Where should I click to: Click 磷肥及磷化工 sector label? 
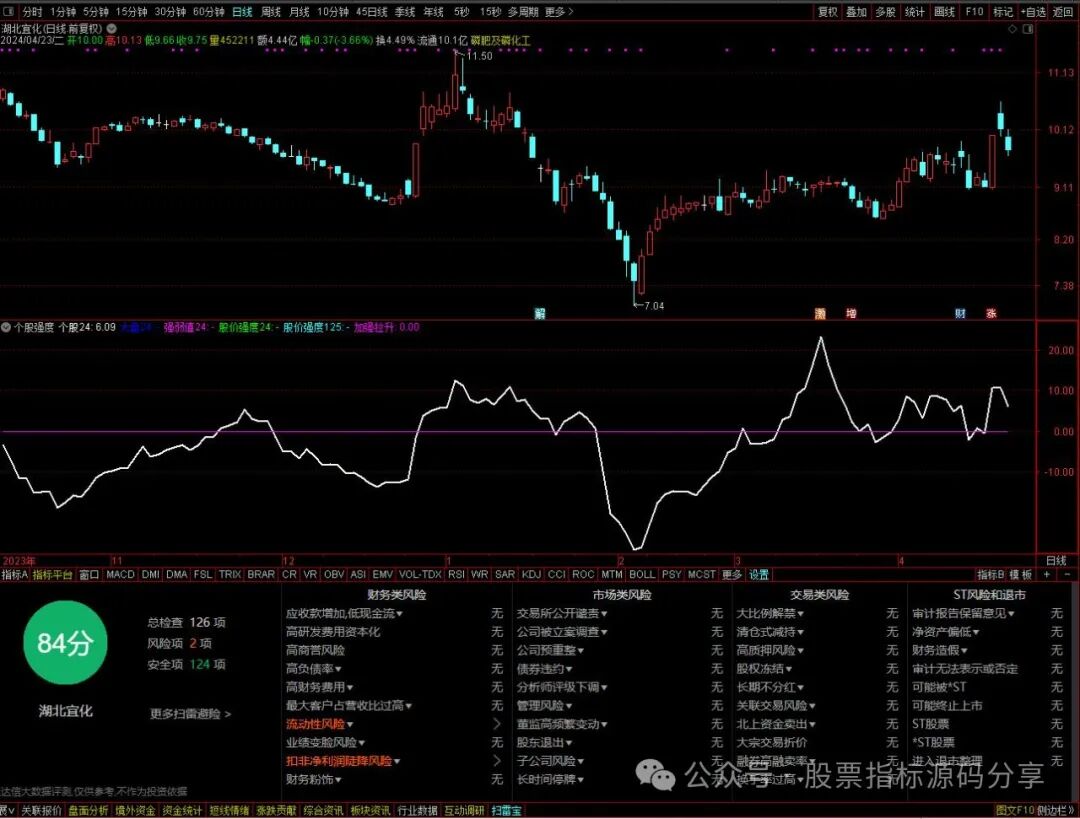click(x=501, y=41)
